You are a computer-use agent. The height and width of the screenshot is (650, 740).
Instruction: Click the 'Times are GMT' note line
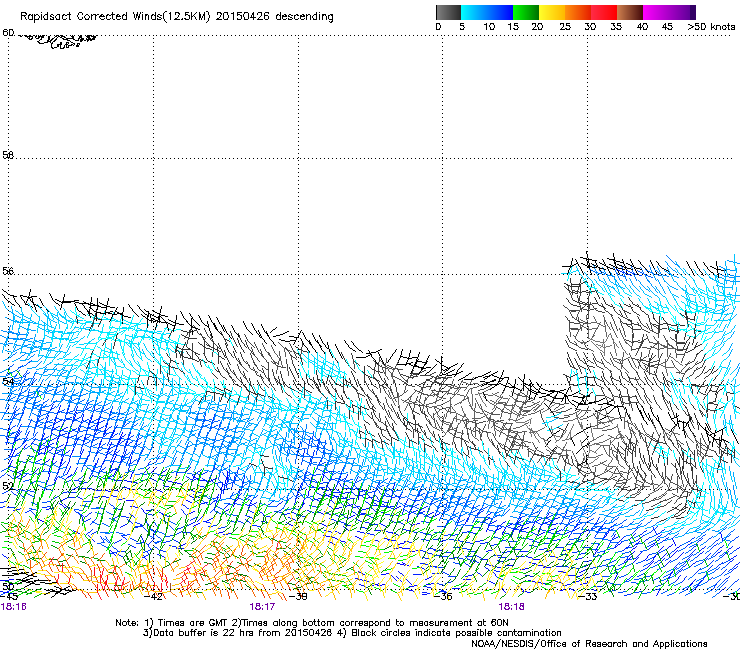312,623
